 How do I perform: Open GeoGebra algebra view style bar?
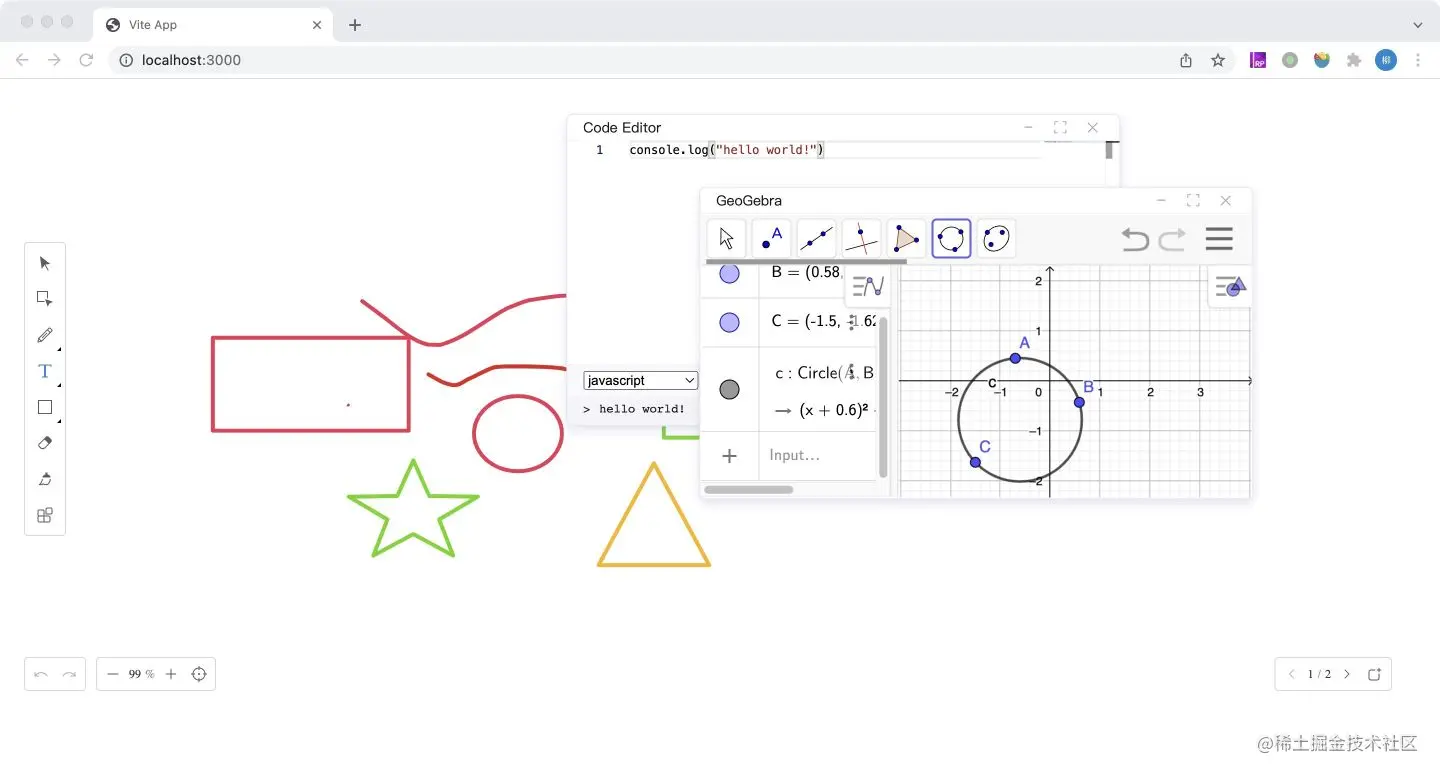pyautogui.click(x=868, y=286)
